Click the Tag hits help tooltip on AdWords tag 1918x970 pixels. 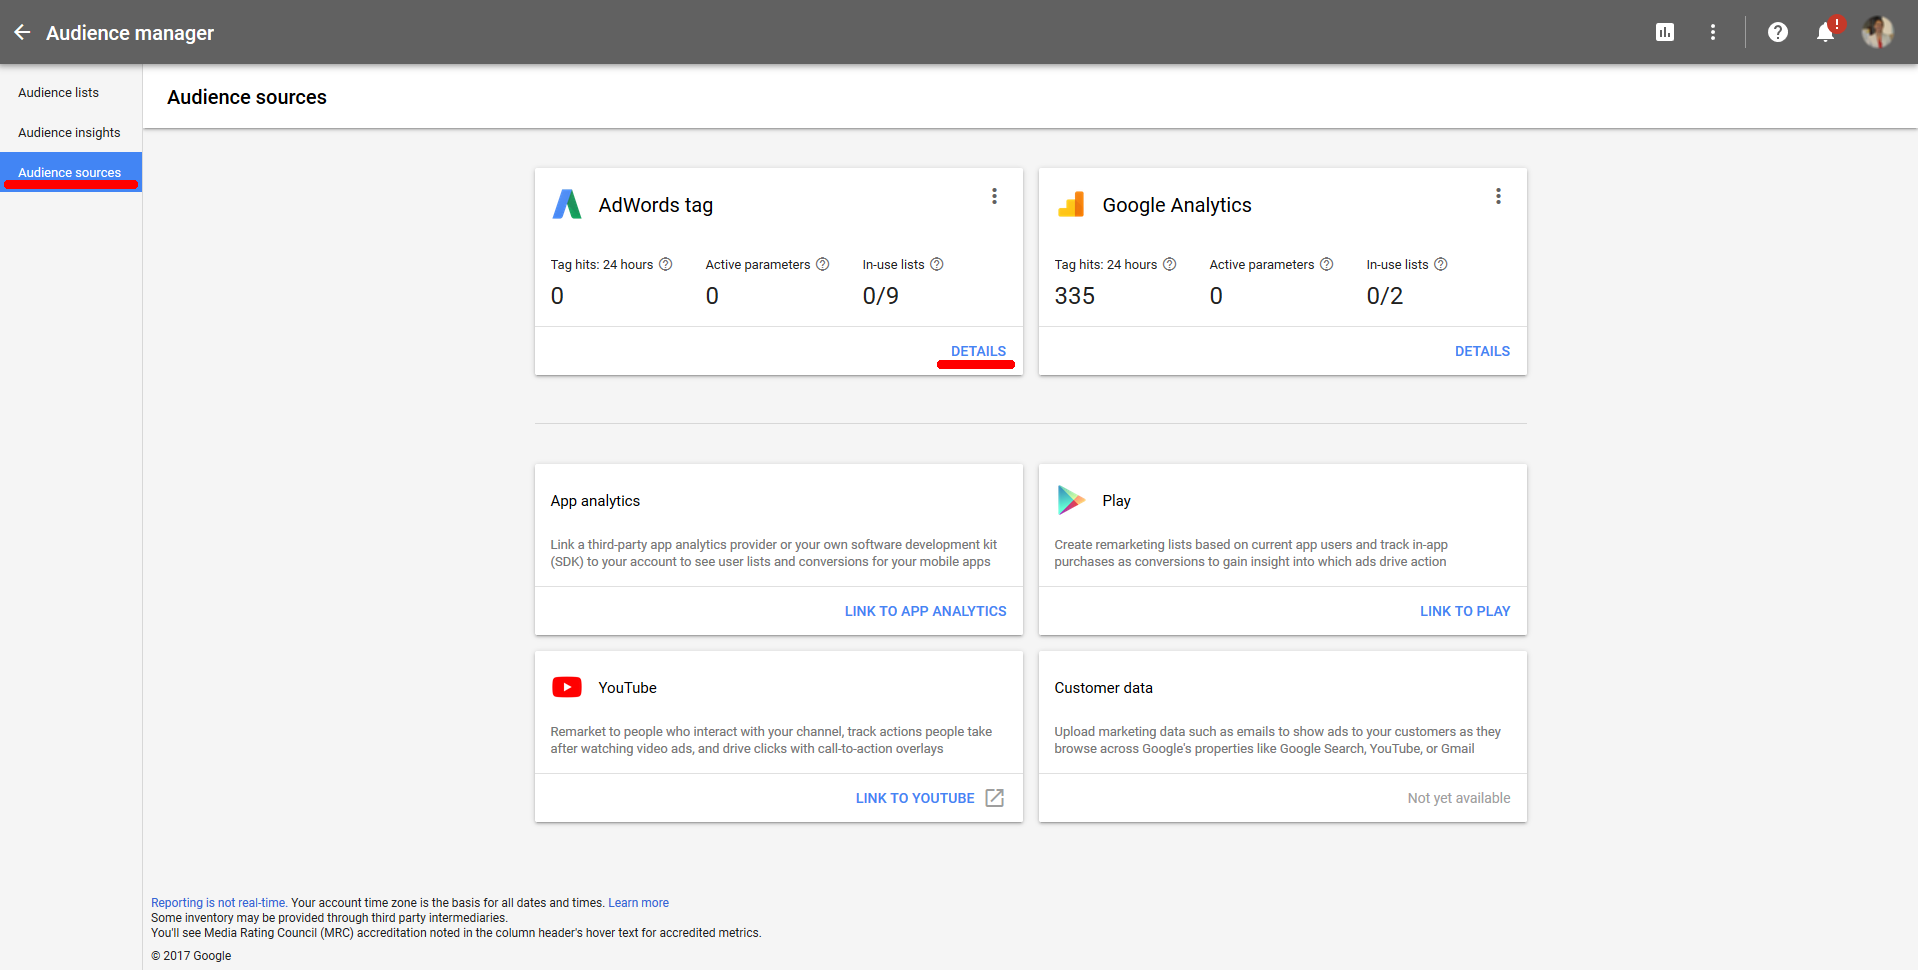click(665, 264)
